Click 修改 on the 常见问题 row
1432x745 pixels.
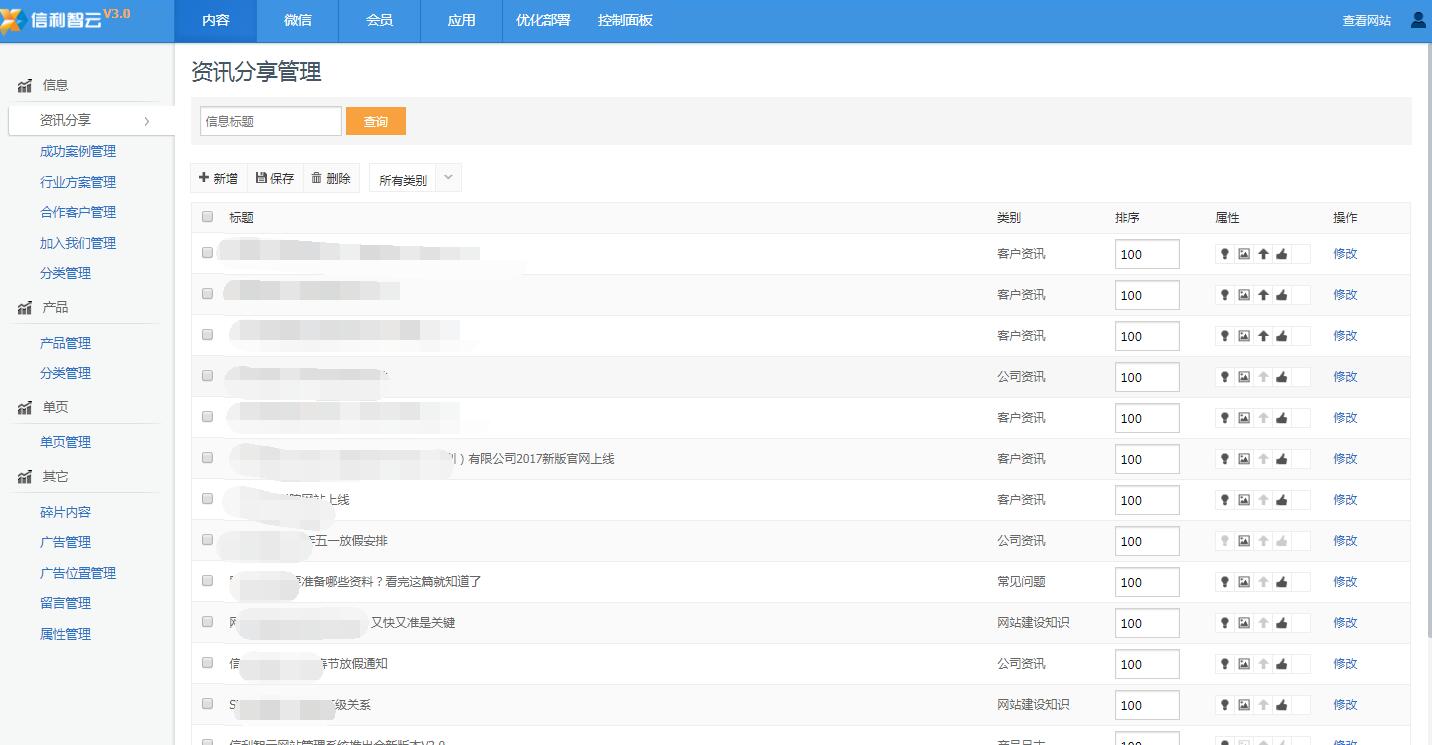pos(1344,581)
